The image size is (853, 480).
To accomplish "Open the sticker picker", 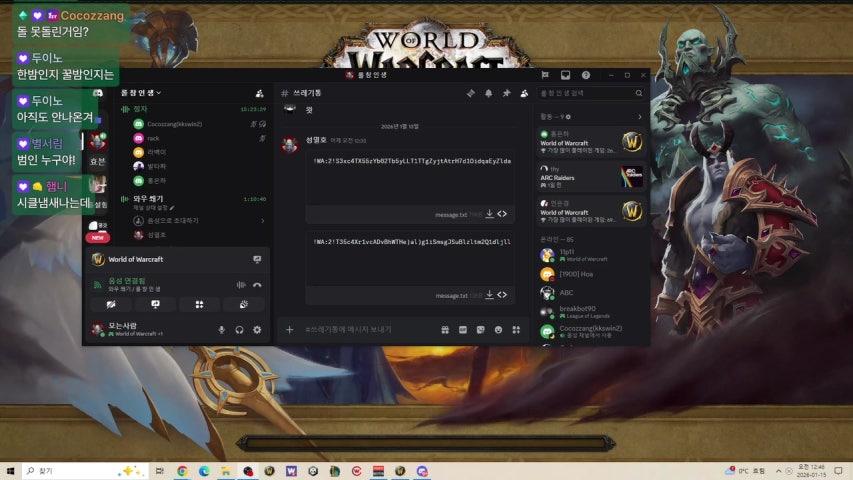I will [480, 330].
